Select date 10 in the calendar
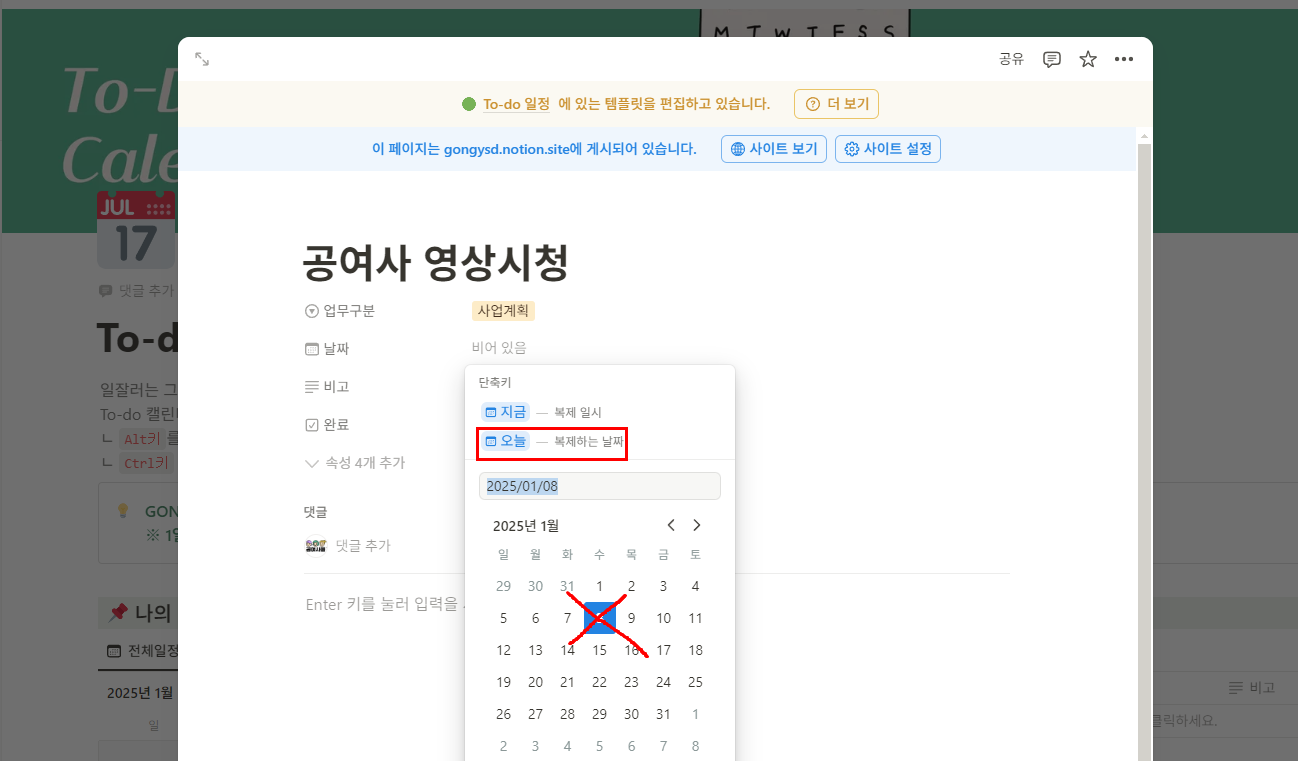The height and width of the screenshot is (761, 1298). coord(663,618)
